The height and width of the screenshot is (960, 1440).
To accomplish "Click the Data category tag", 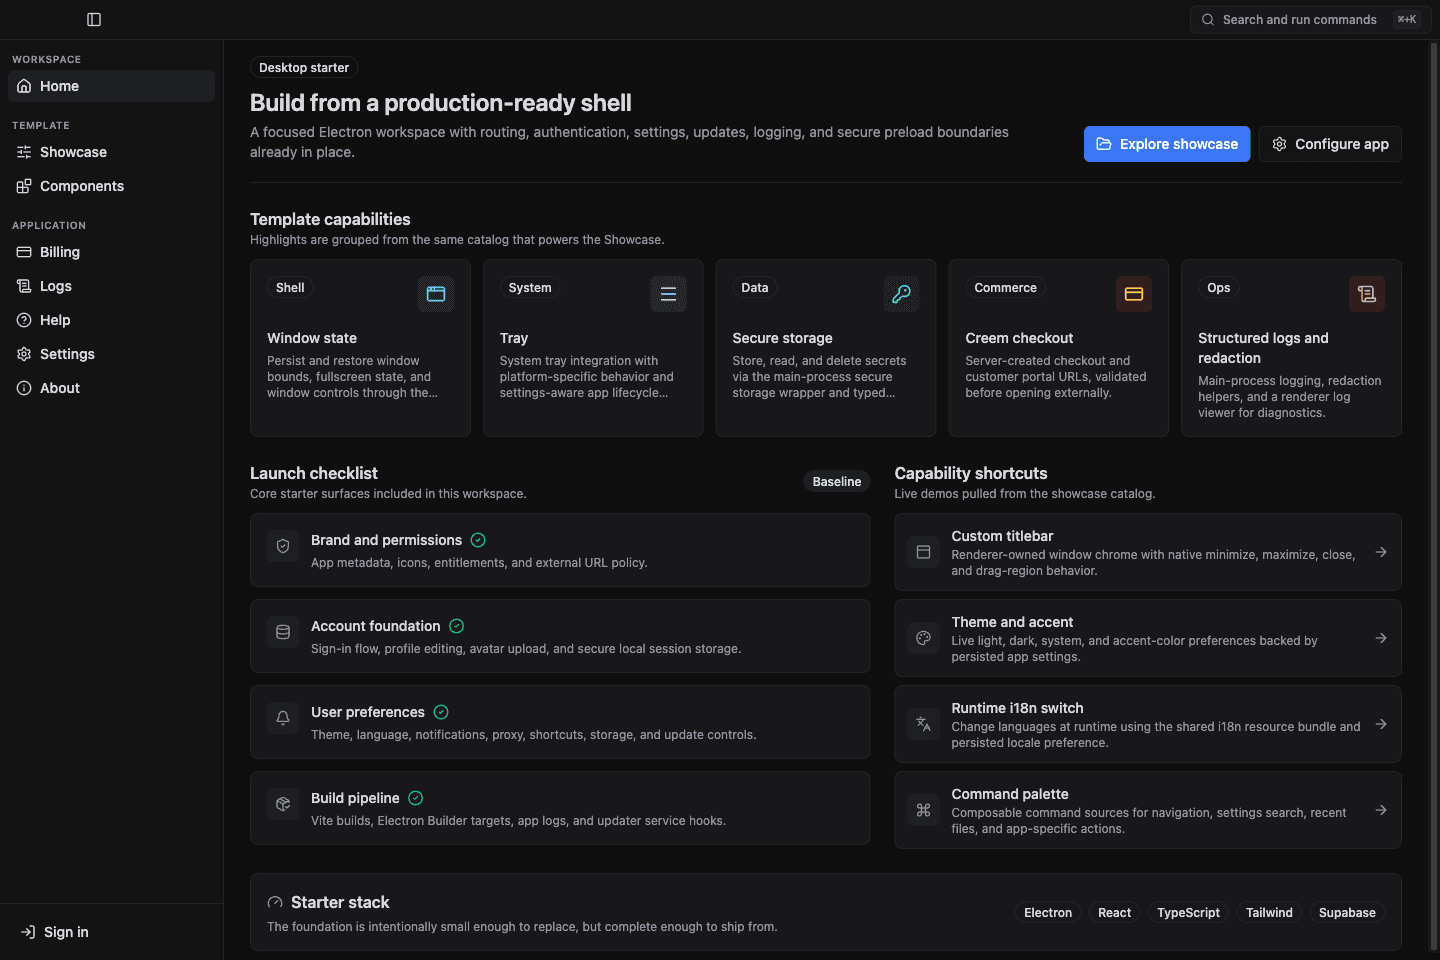I will pyautogui.click(x=755, y=288).
